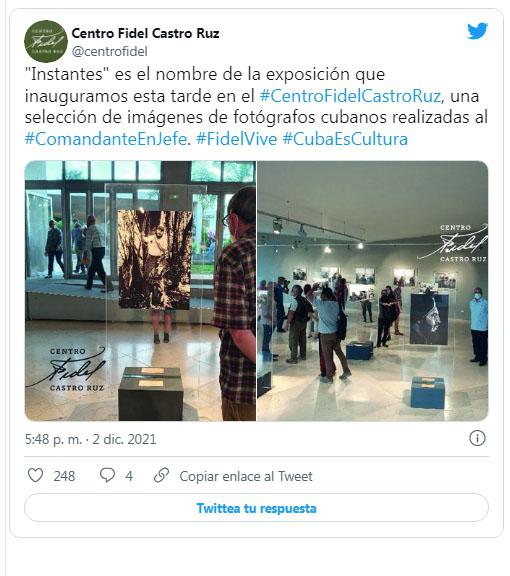Click the 248 likes count
Image resolution: width=510 pixels, height=576 pixels.
click(64, 476)
